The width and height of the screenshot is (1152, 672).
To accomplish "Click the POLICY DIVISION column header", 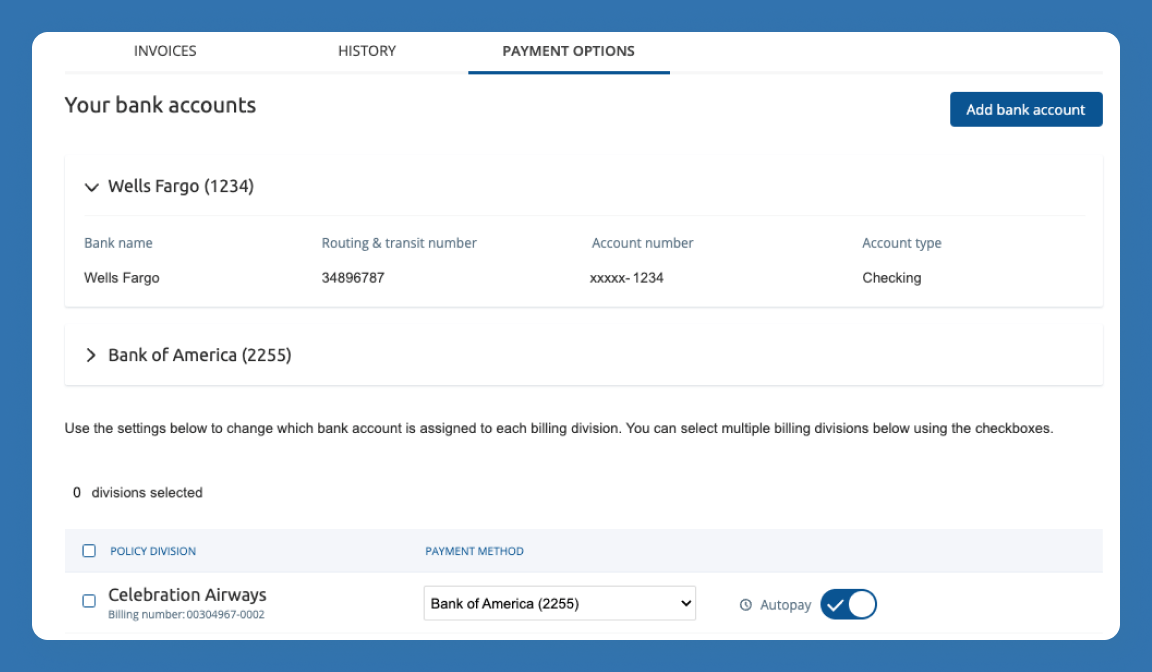I will click(x=152, y=551).
